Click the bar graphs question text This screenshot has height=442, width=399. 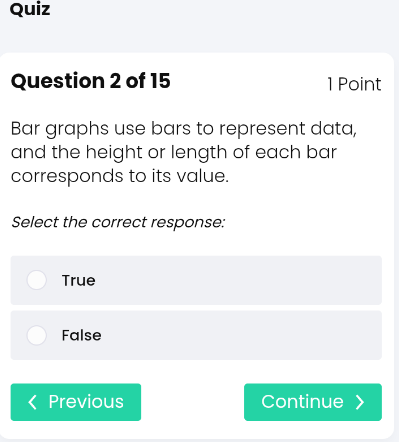(x=184, y=152)
